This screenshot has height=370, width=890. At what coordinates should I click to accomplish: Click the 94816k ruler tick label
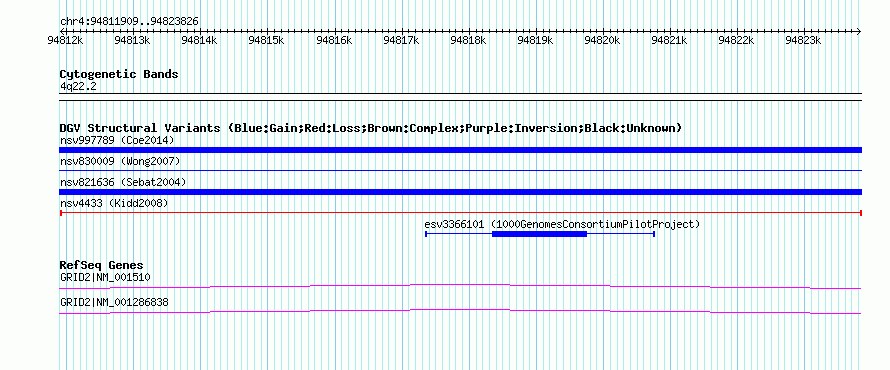tap(334, 40)
